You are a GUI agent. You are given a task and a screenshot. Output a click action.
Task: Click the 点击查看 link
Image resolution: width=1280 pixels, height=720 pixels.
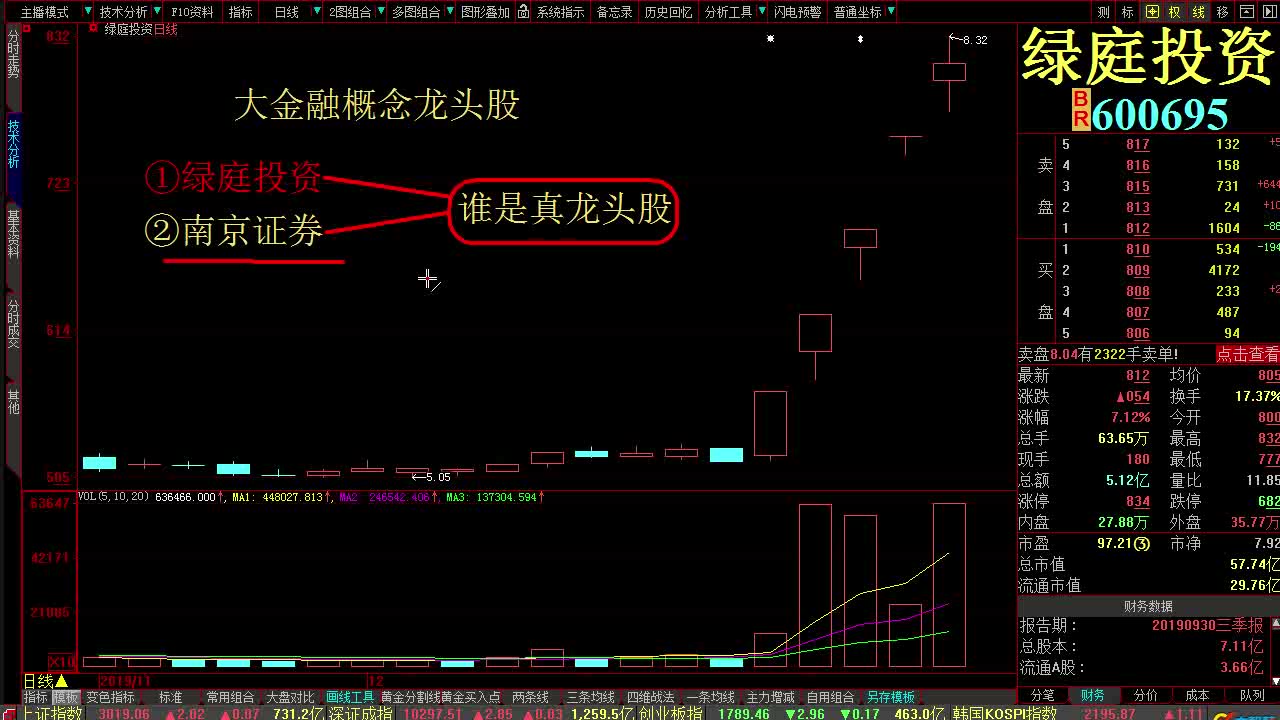pos(1247,354)
